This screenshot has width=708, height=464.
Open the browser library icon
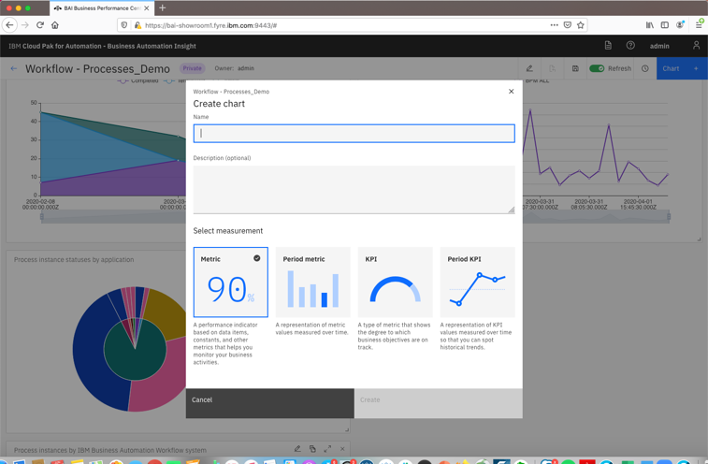(x=650, y=25)
